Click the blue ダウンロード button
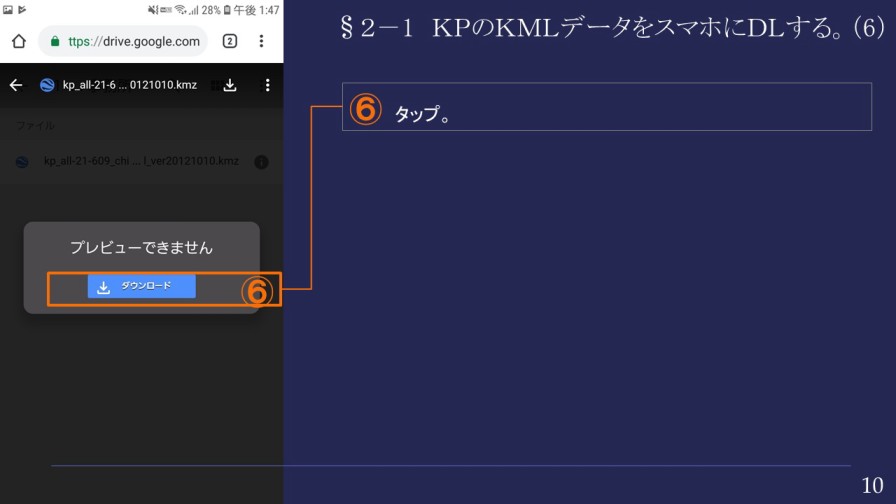The width and height of the screenshot is (896, 504). [x=141, y=287]
